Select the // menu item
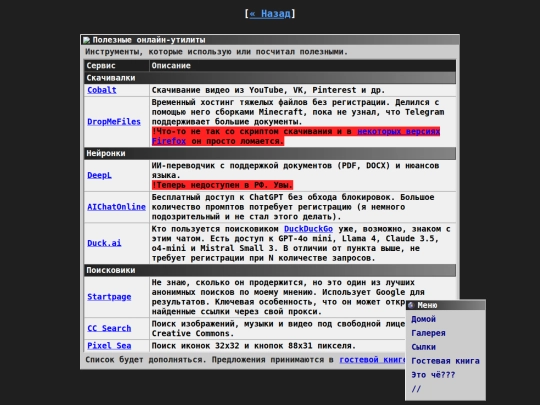Screen dimensions: 540x405 click(x=416, y=389)
